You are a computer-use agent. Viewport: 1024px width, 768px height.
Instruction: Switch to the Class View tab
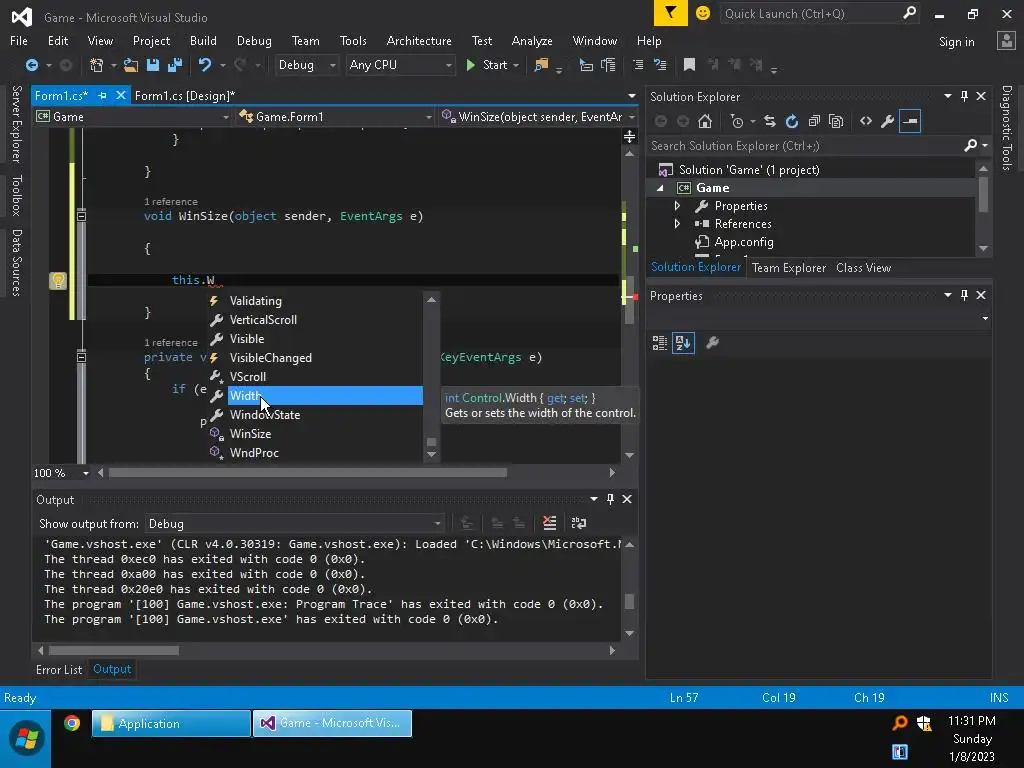tap(863, 268)
